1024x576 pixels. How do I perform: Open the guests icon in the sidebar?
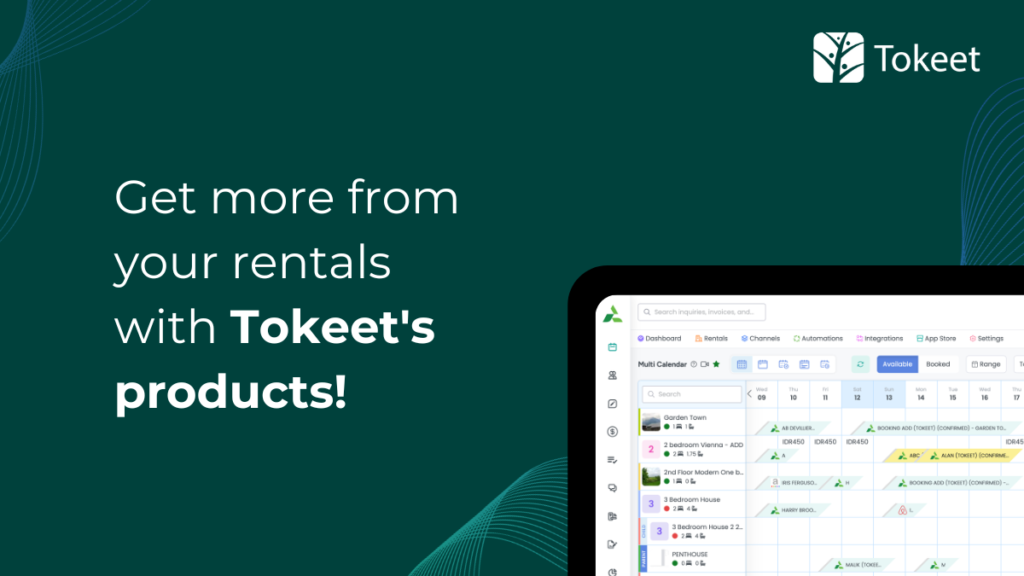(x=612, y=376)
